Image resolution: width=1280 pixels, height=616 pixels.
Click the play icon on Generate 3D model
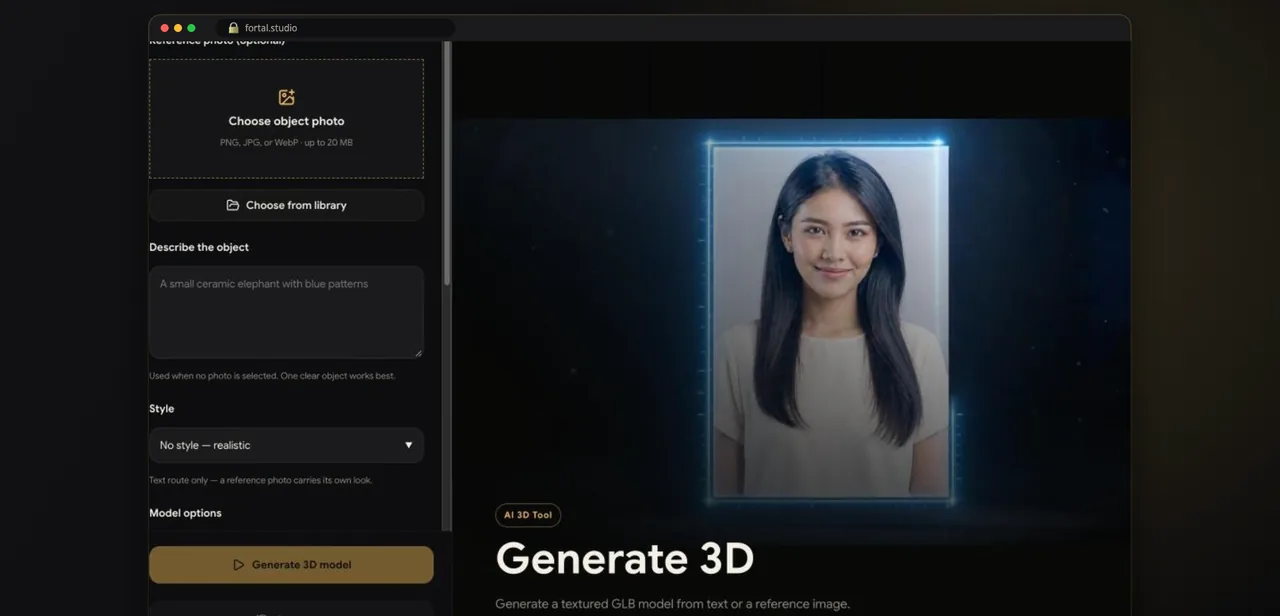[x=238, y=565]
